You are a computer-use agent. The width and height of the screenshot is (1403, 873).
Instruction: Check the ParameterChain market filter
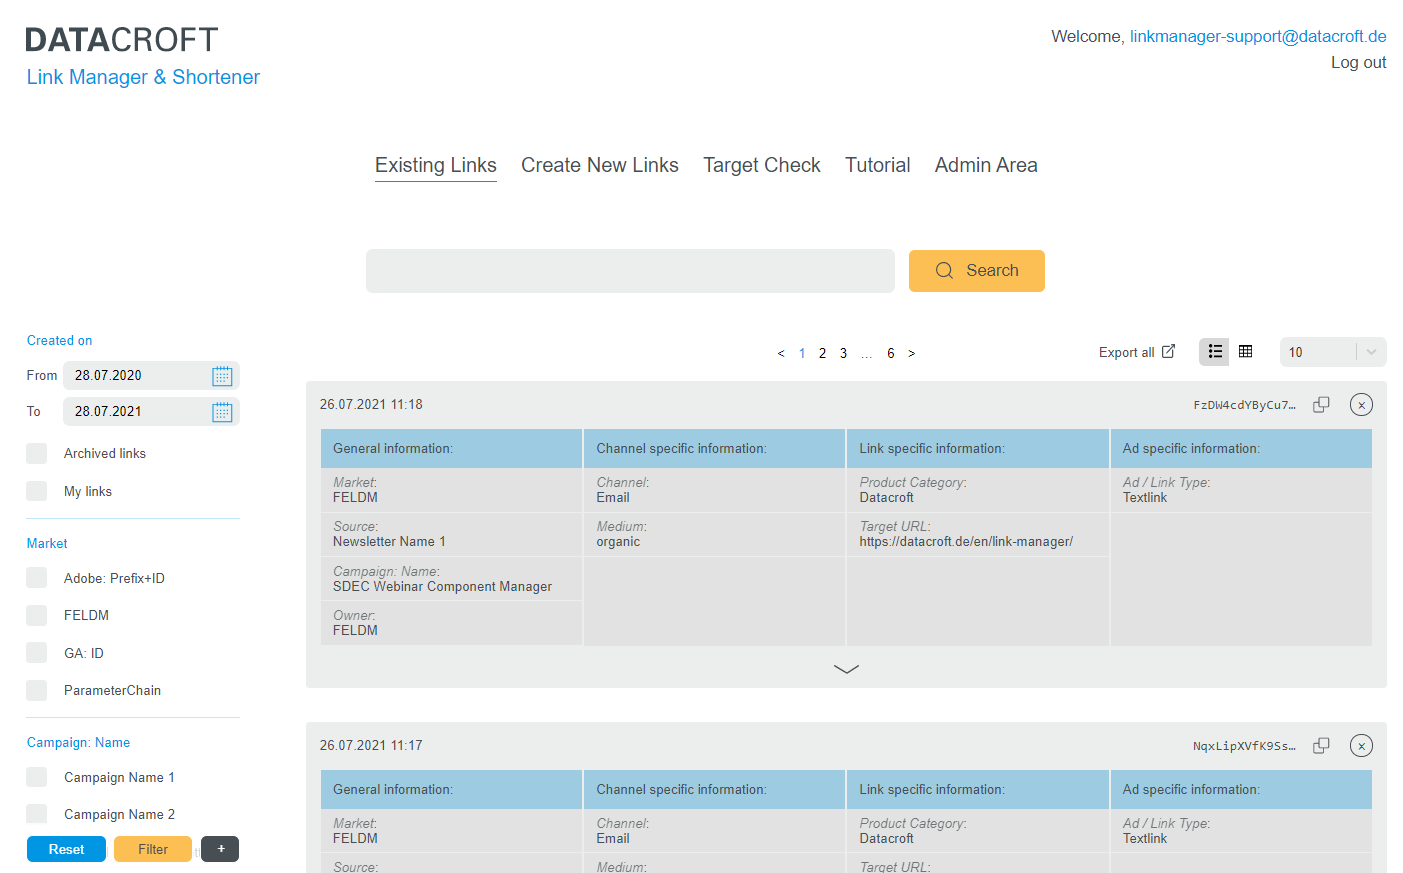37,690
